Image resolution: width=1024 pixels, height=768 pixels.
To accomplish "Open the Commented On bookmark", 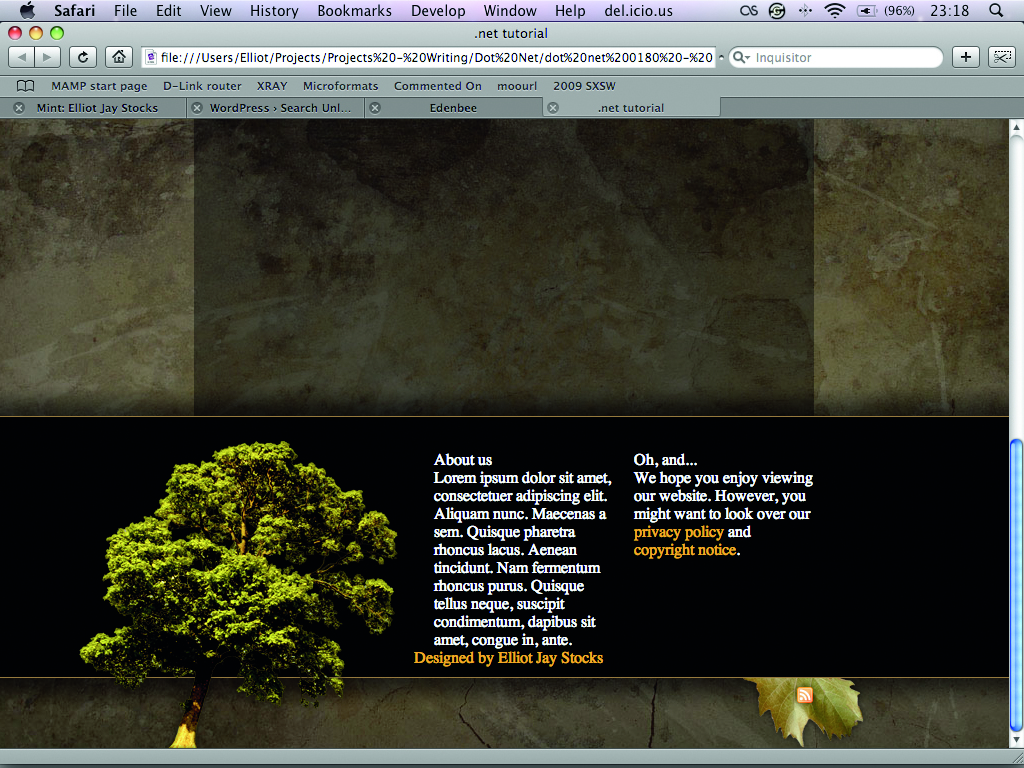I will (438, 86).
